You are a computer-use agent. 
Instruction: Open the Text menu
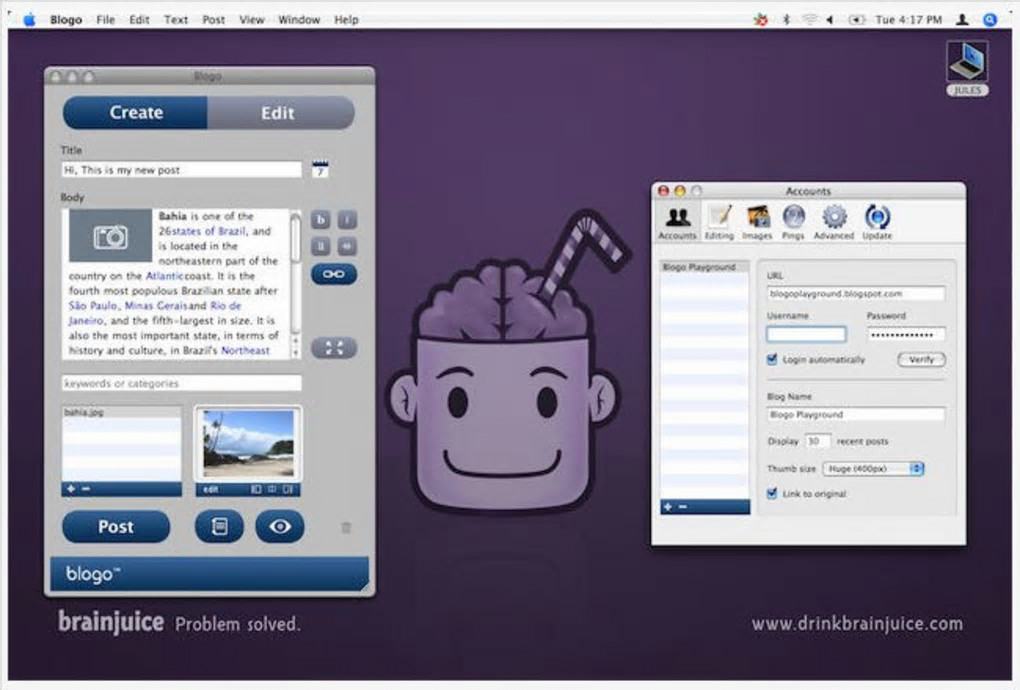point(176,20)
